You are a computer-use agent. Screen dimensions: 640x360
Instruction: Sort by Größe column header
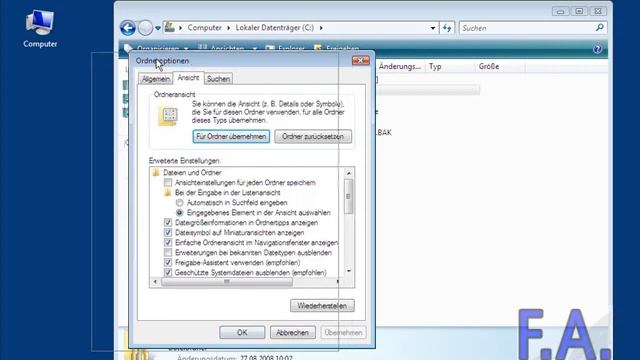coord(489,67)
